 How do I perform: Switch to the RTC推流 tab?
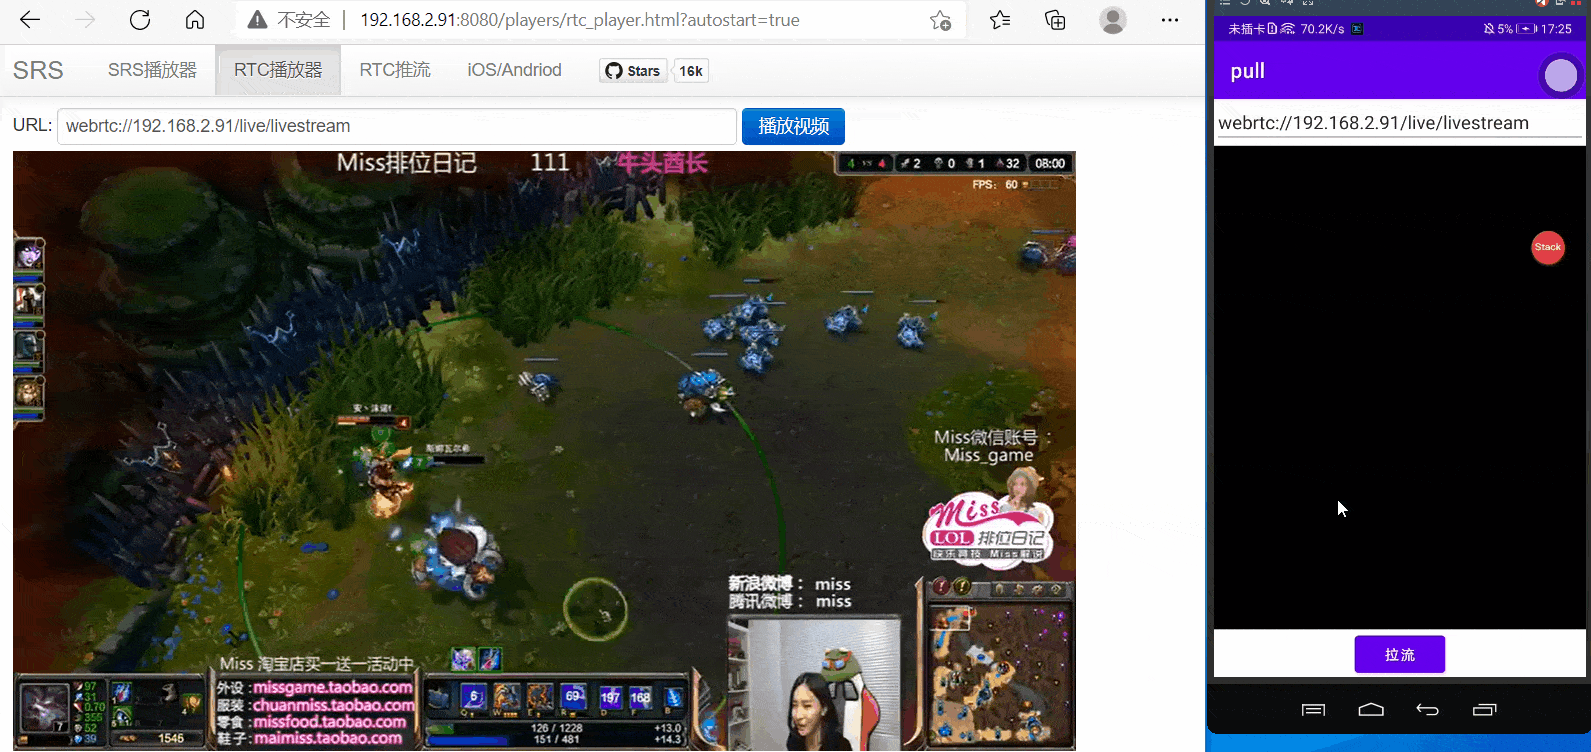(395, 70)
